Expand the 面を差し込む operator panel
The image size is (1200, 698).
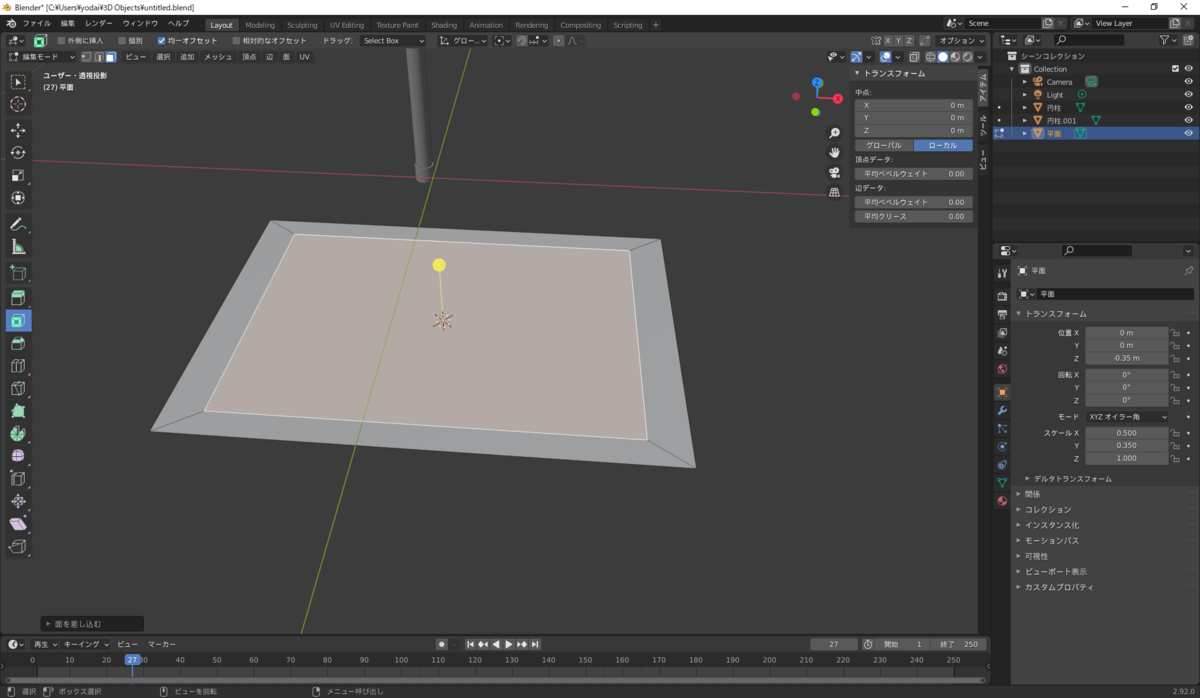(x=91, y=624)
